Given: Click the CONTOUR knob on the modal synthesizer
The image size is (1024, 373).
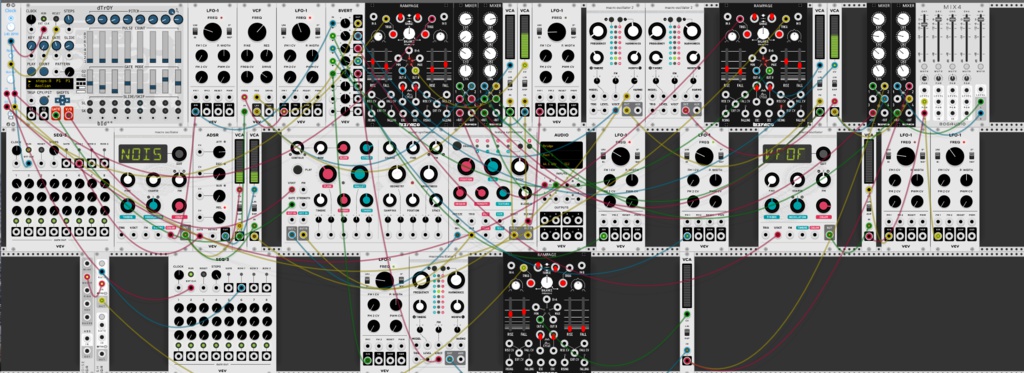Looking at the screenshot, I should 297,148.
